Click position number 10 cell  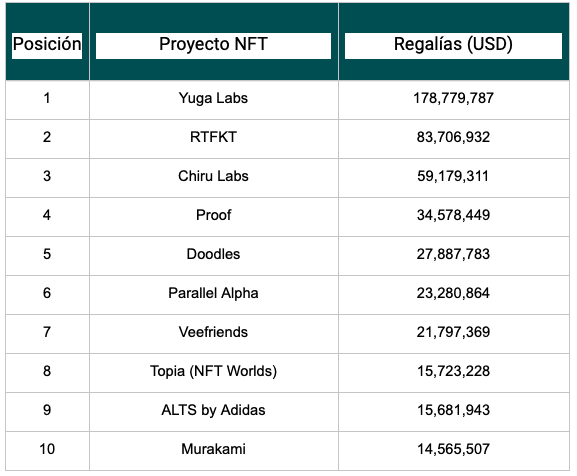click(47, 451)
